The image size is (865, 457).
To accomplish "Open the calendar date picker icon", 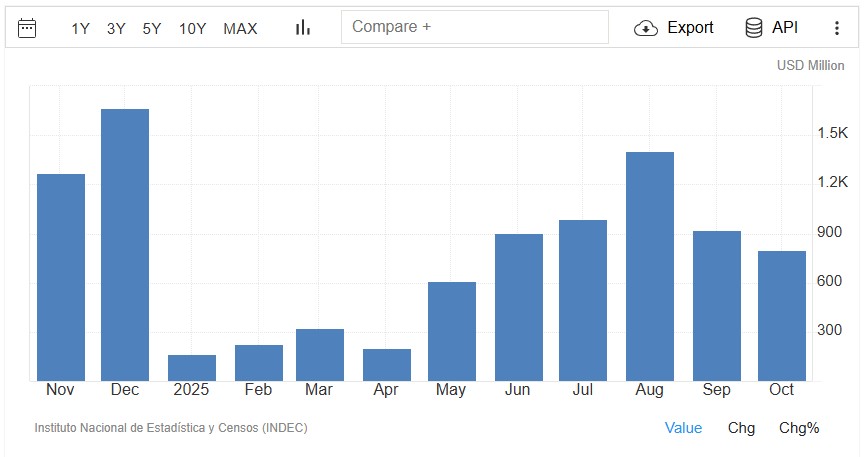I will coord(27,28).
